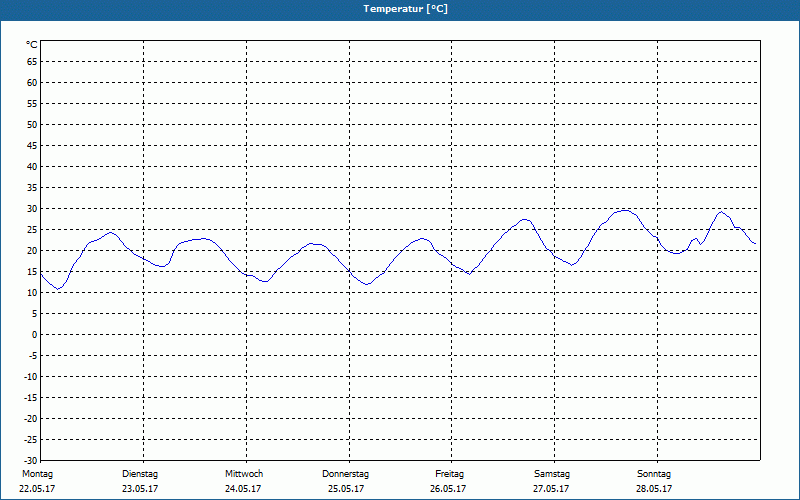Click the 26.05.17 date label
This screenshot has height=500, width=800.
click(x=448, y=489)
